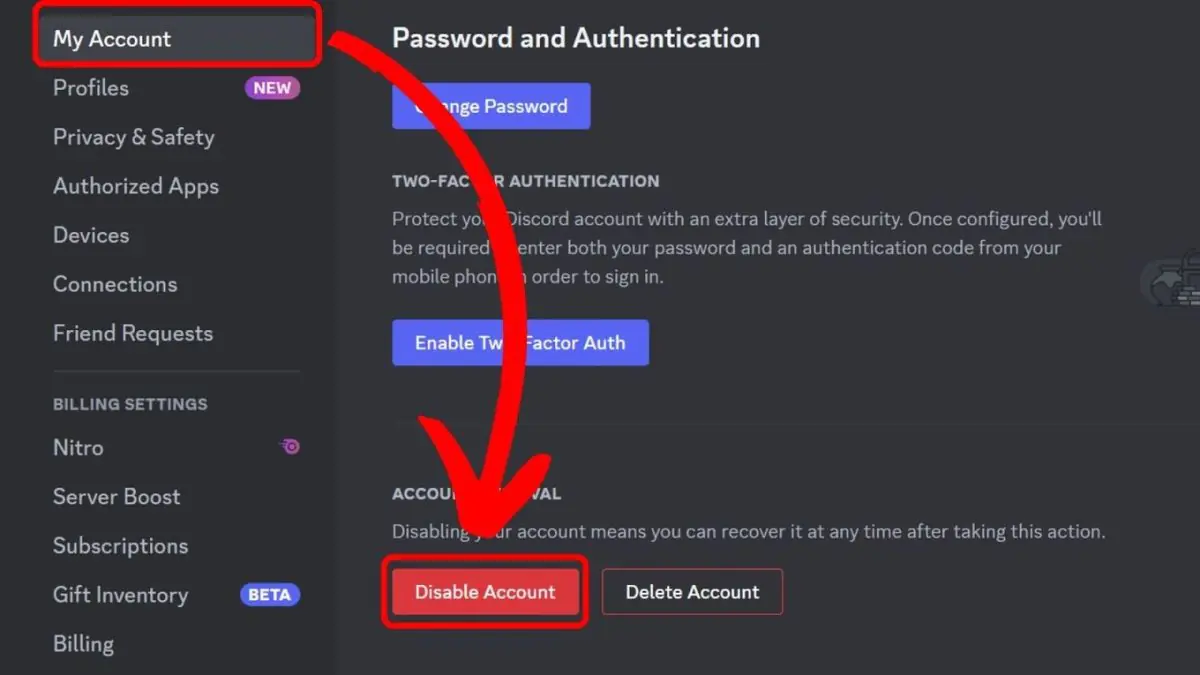1200x675 pixels.
Task: Open Privacy & Safety settings
Action: pos(133,137)
